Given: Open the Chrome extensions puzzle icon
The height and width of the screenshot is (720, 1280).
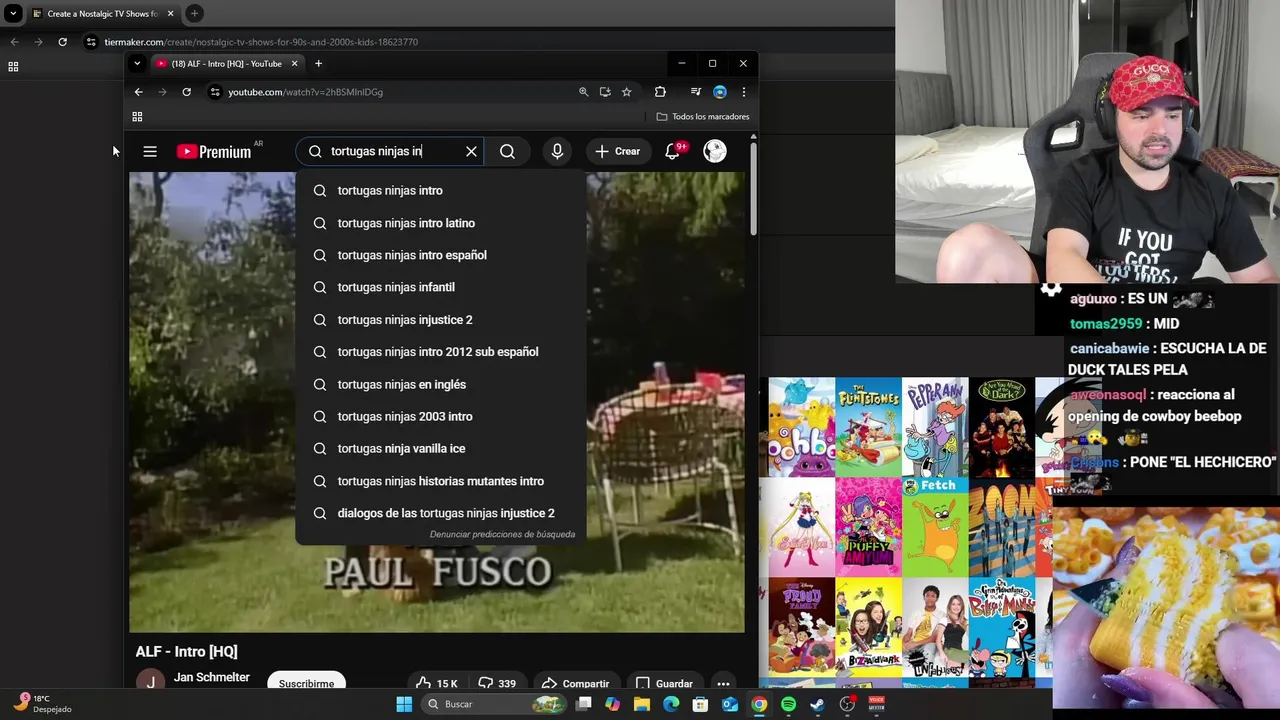Looking at the screenshot, I should coord(660,92).
